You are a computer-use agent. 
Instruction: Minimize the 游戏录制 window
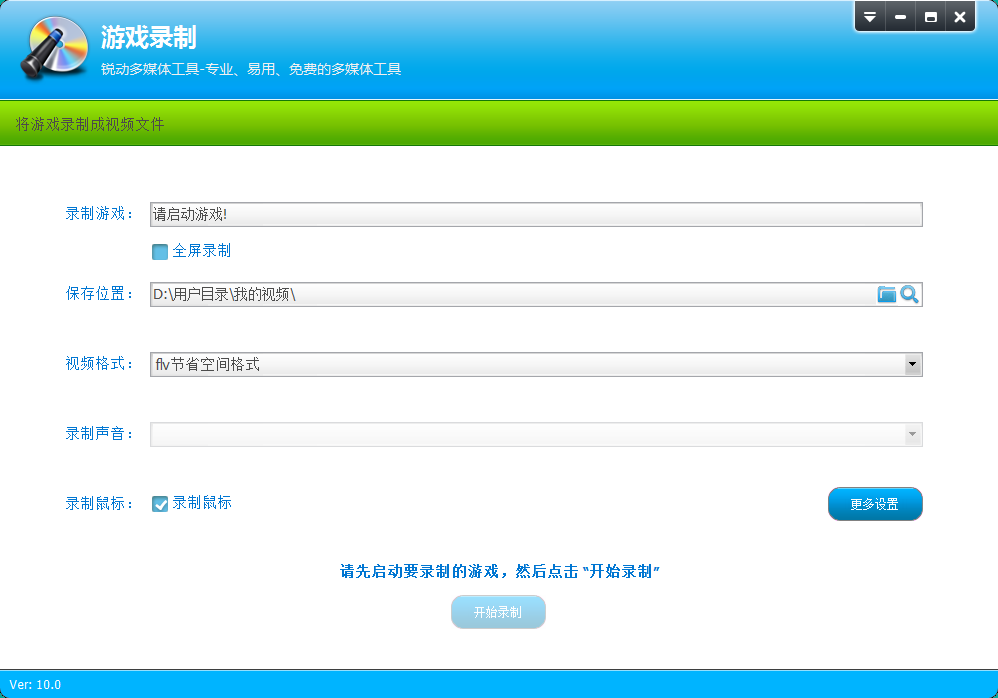pos(901,17)
